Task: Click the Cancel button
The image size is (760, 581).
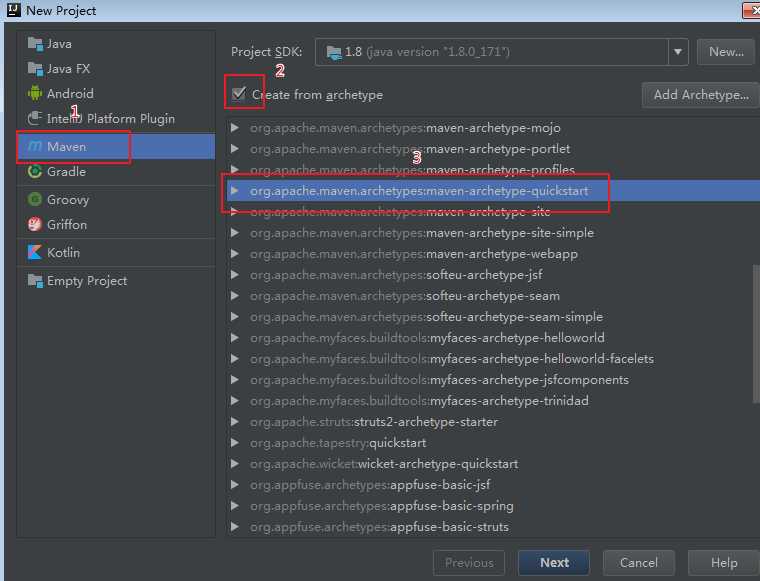Action: tap(638, 563)
